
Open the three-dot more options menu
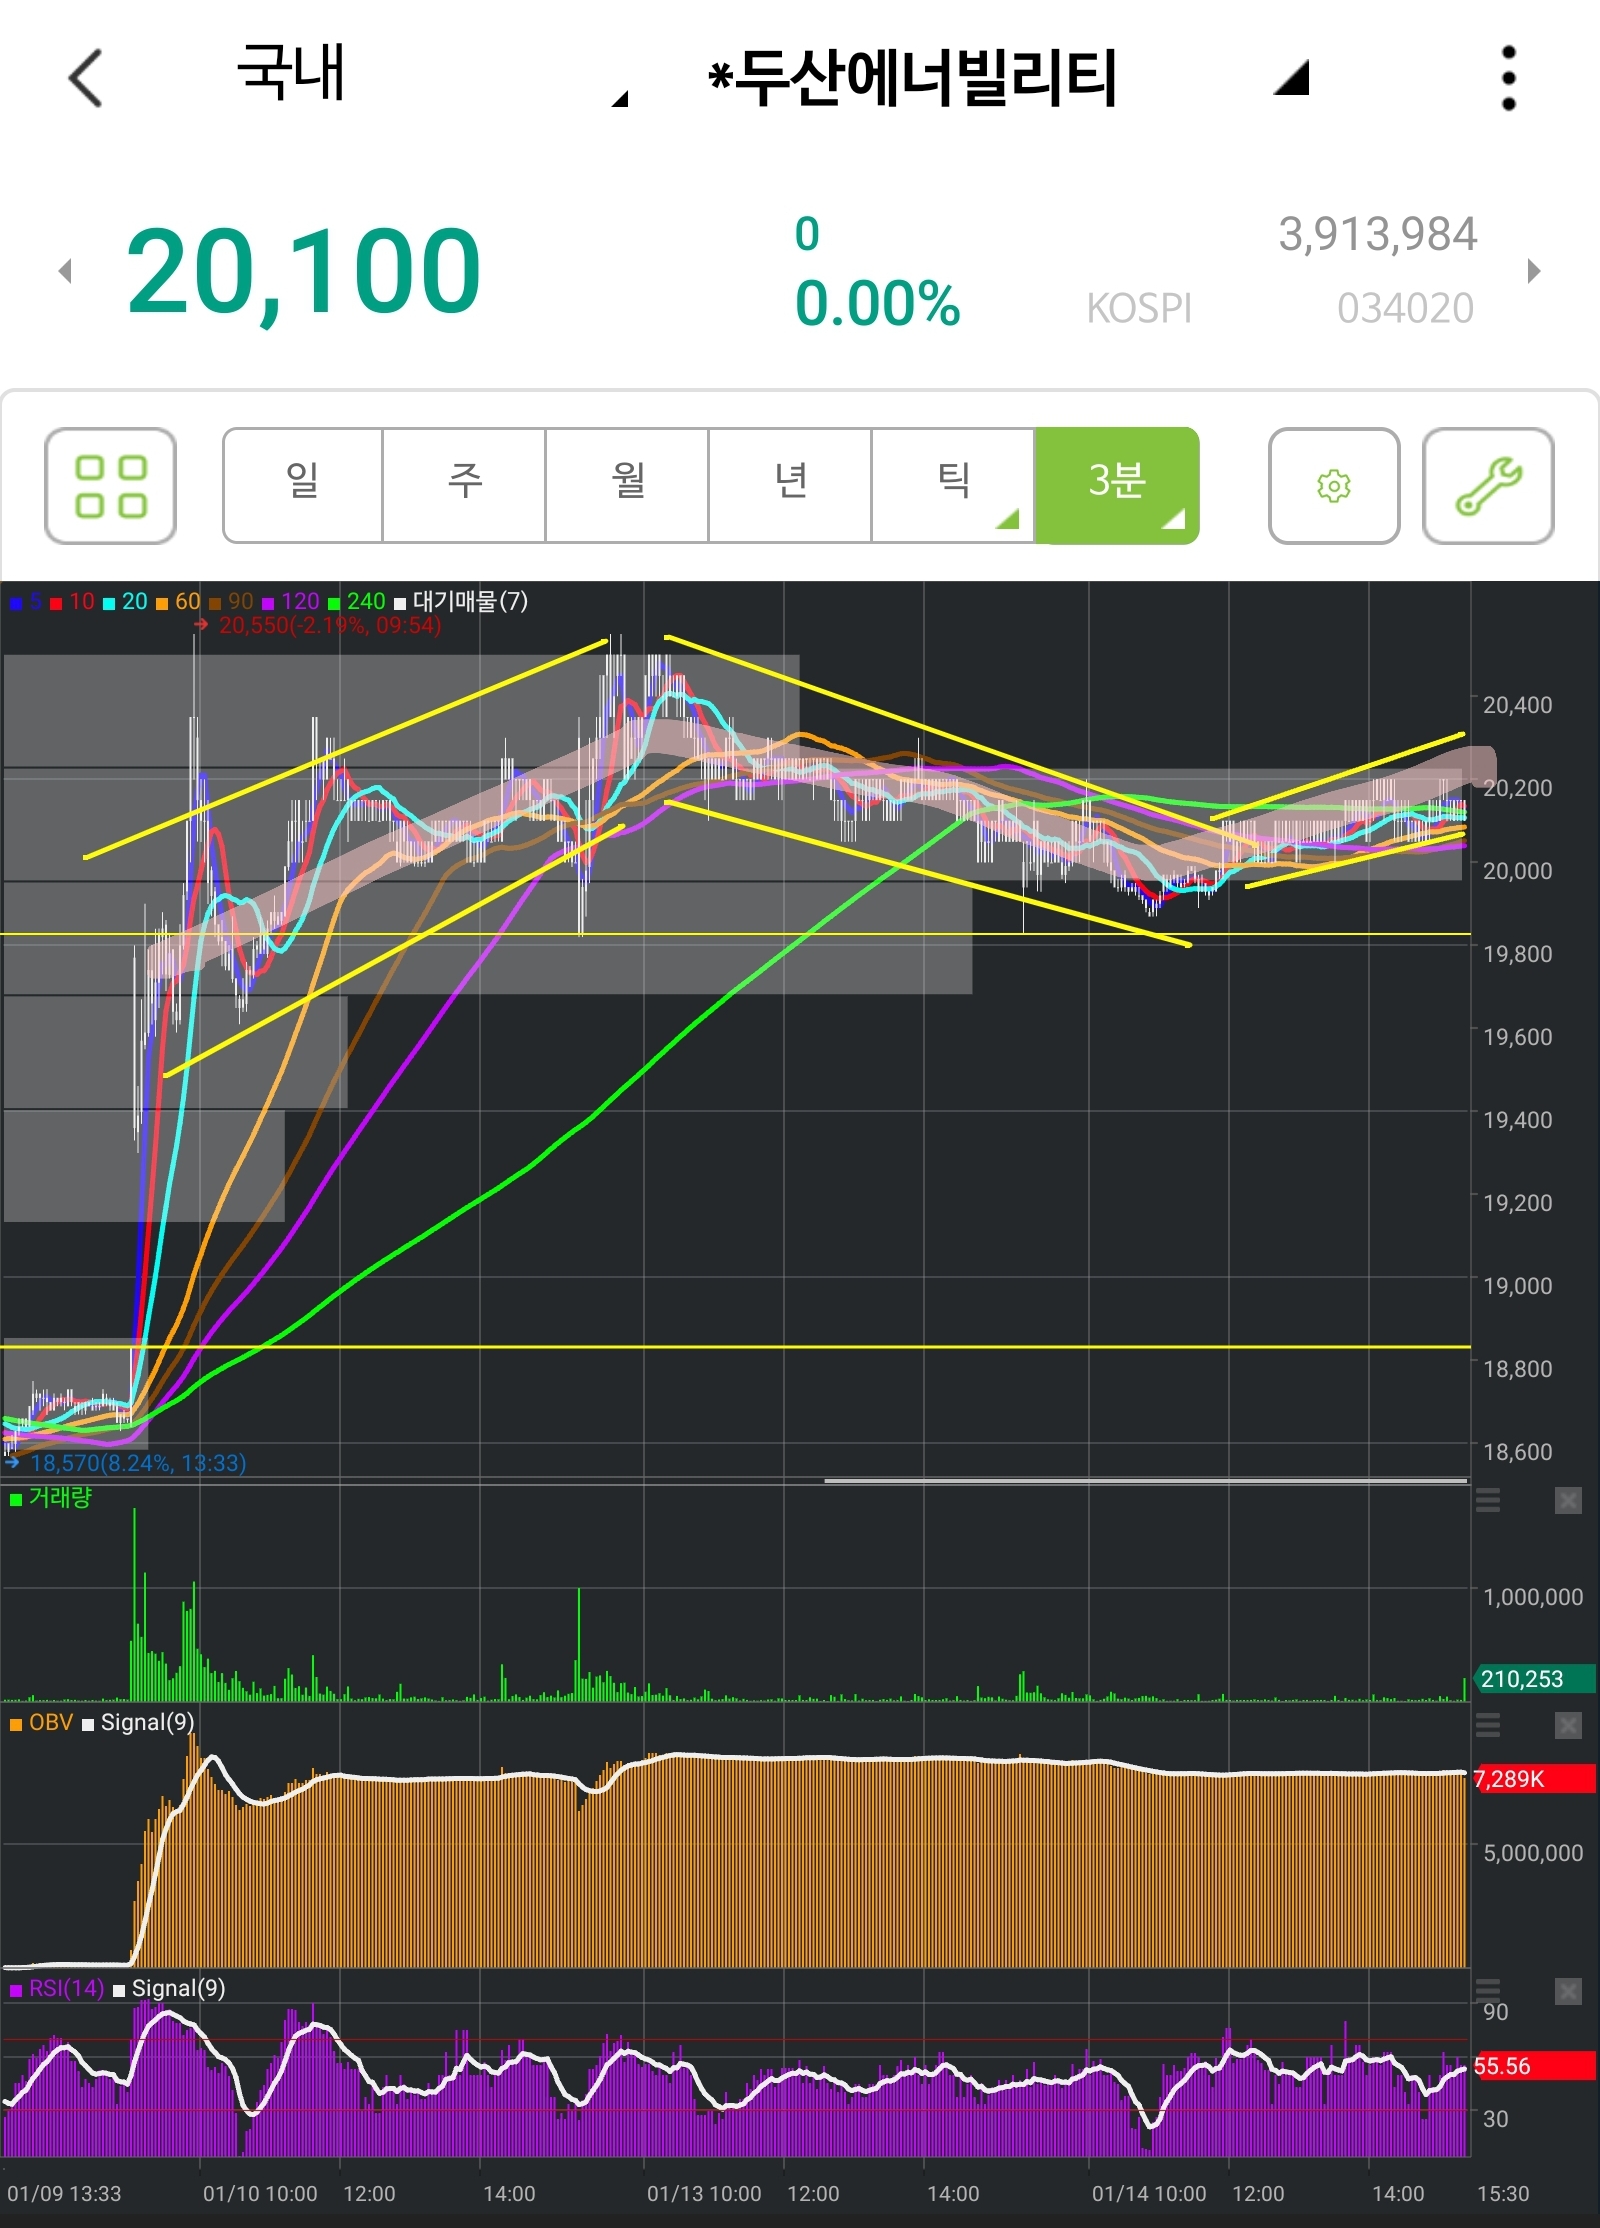coord(1509,78)
